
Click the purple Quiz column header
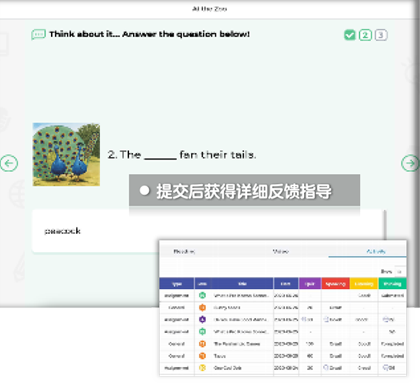(x=310, y=283)
